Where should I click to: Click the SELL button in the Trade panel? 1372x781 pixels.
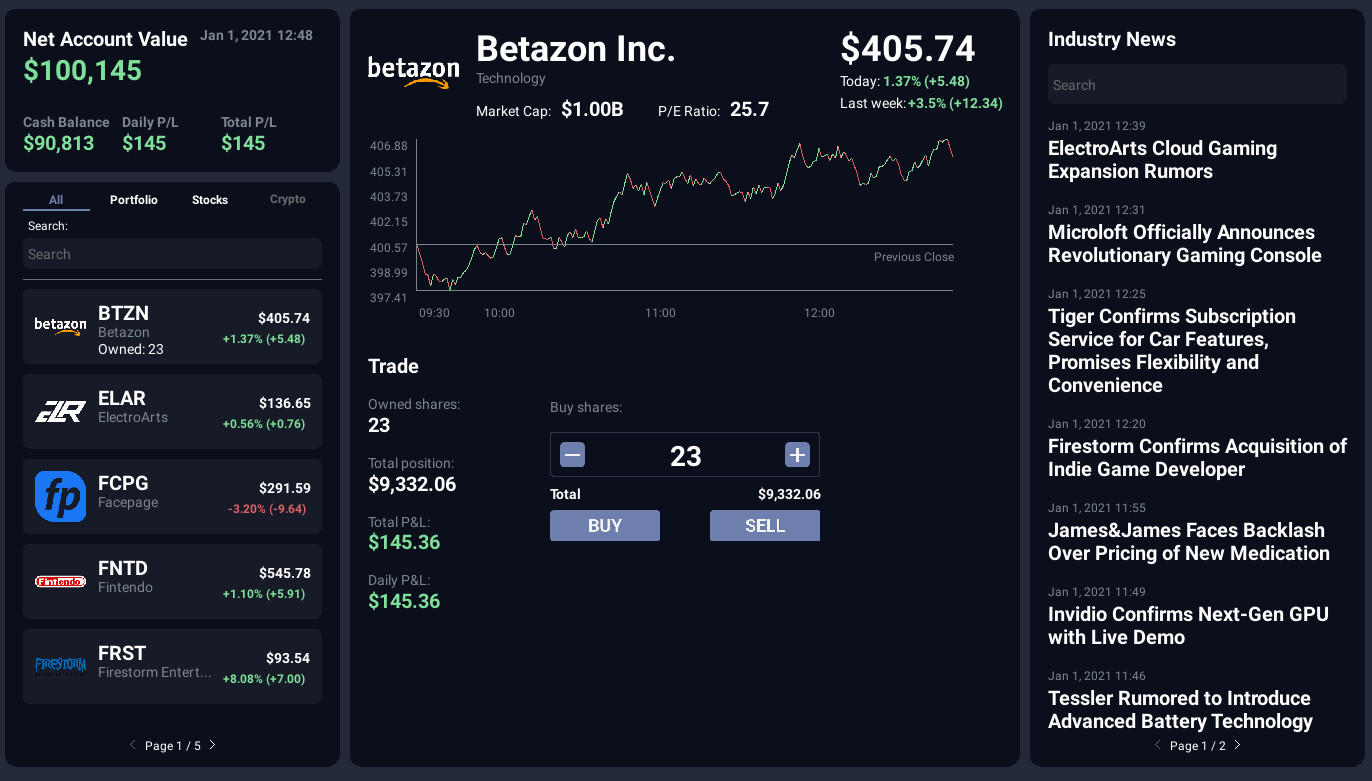click(764, 525)
